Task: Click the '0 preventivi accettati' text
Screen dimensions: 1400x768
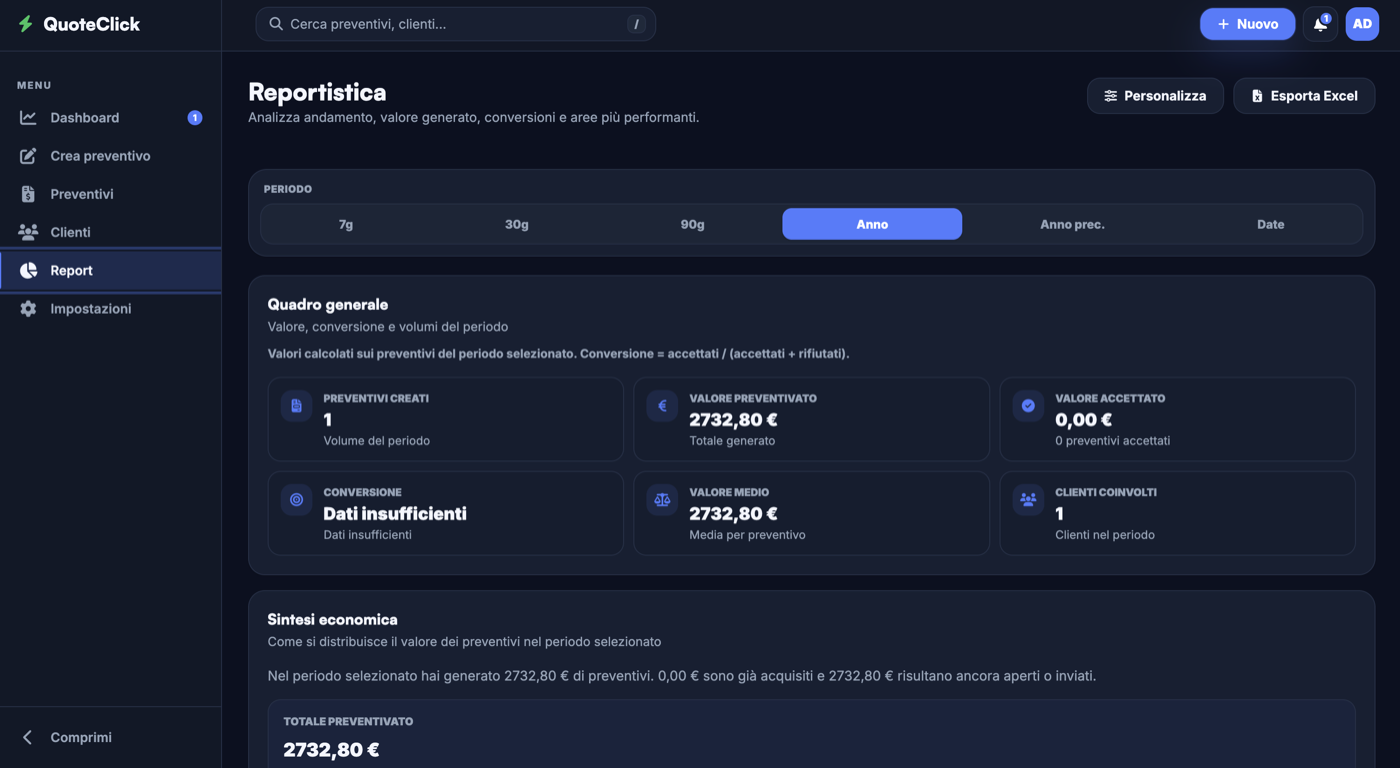Action: tap(1112, 441)
